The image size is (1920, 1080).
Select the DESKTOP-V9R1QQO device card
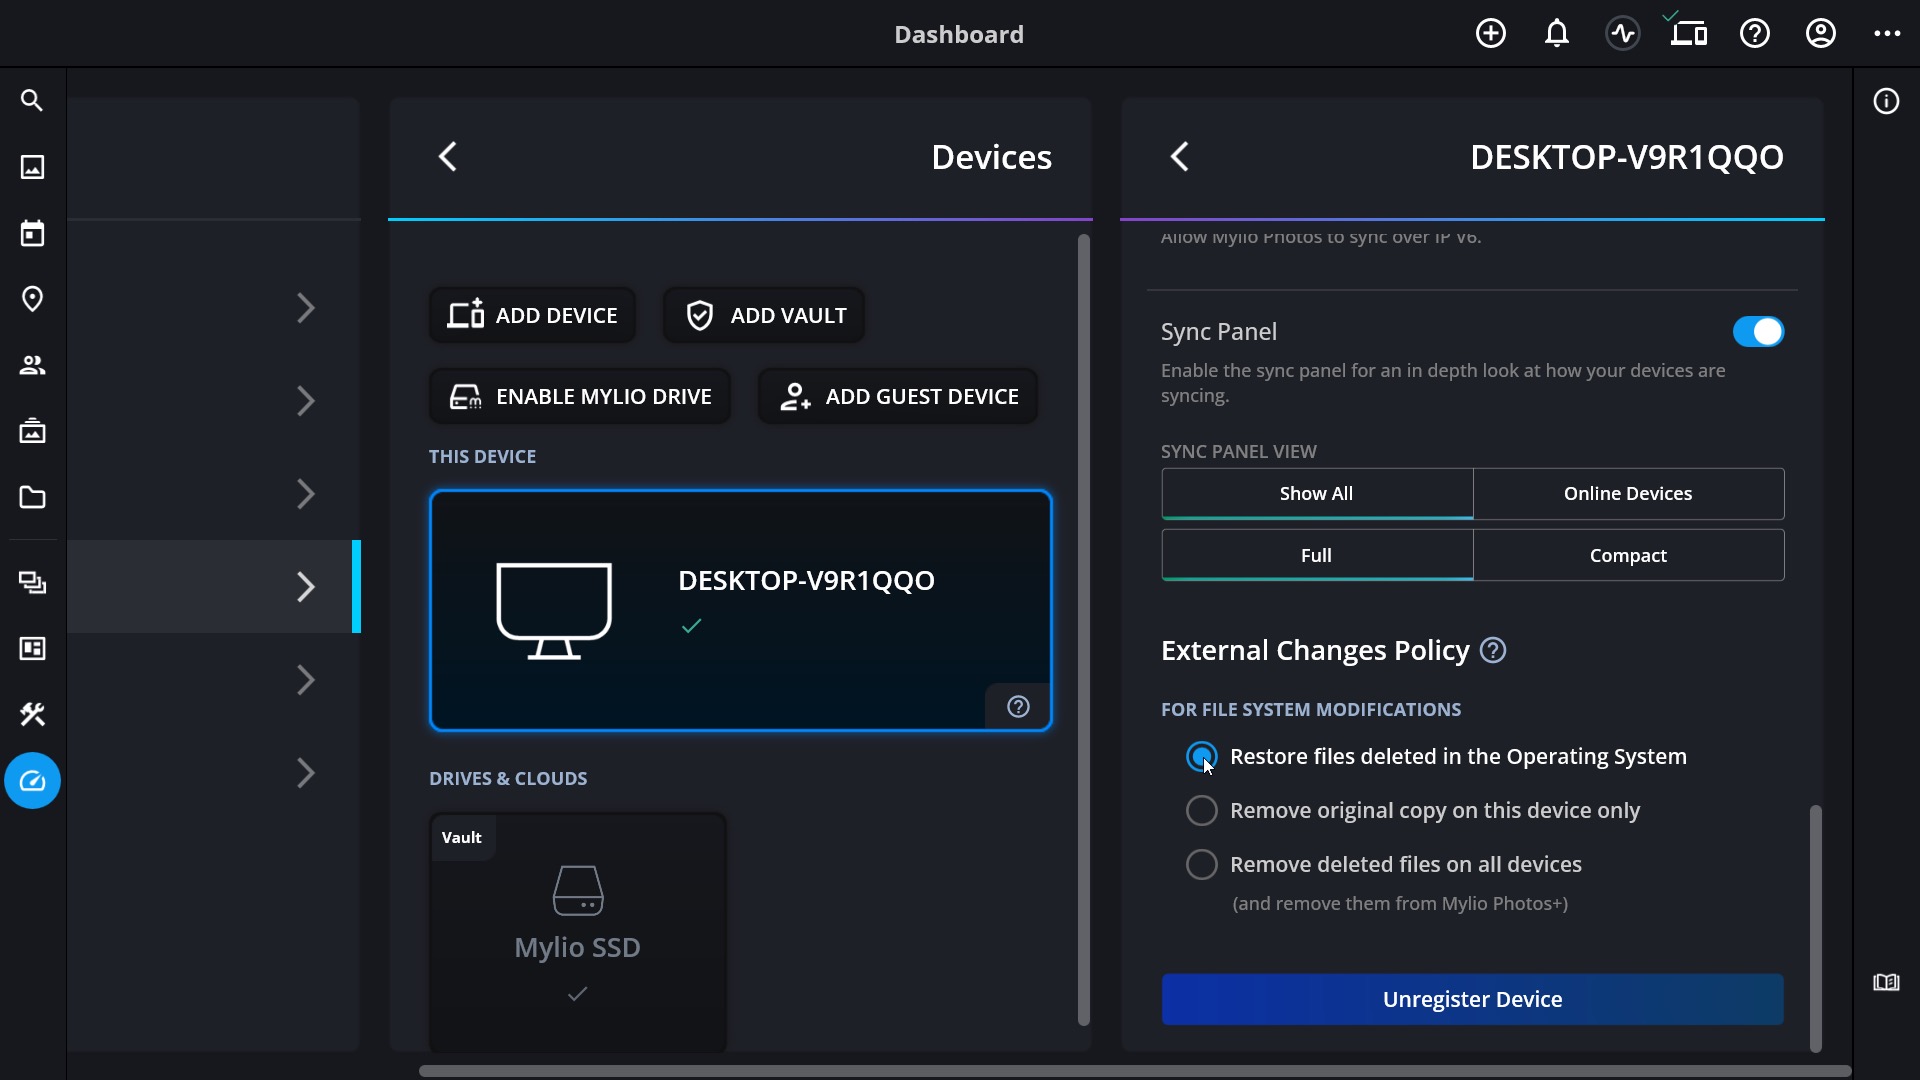coord(740,611)
